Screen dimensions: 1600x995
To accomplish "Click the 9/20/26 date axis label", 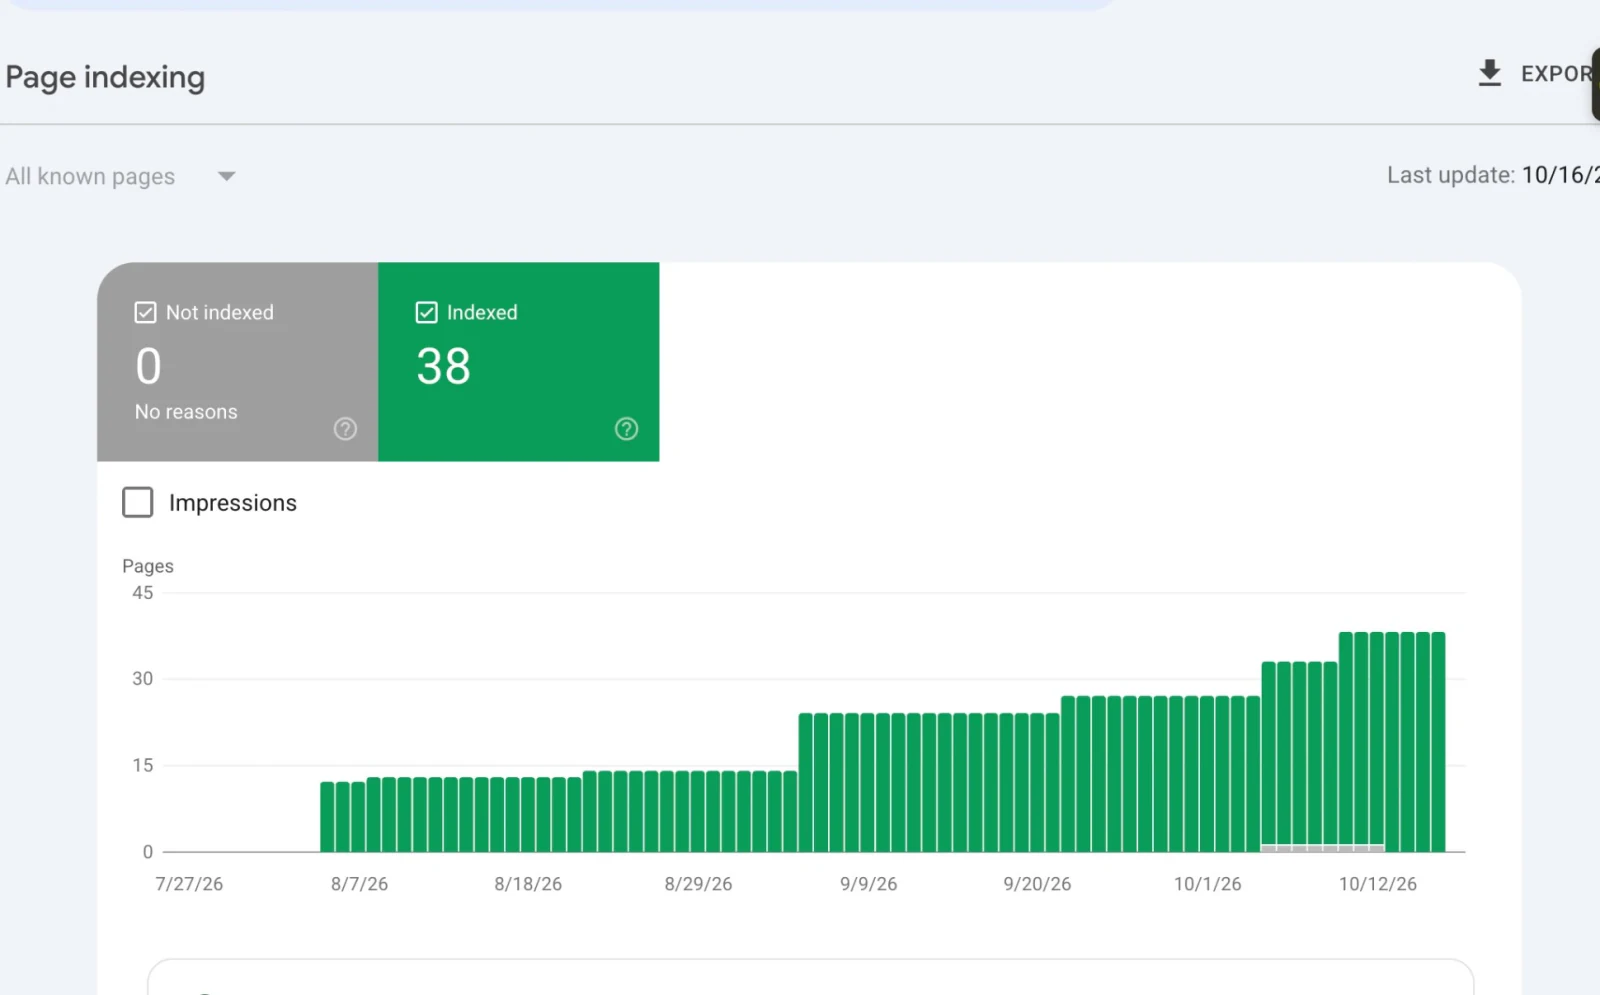I will (x=1037, y=884).
